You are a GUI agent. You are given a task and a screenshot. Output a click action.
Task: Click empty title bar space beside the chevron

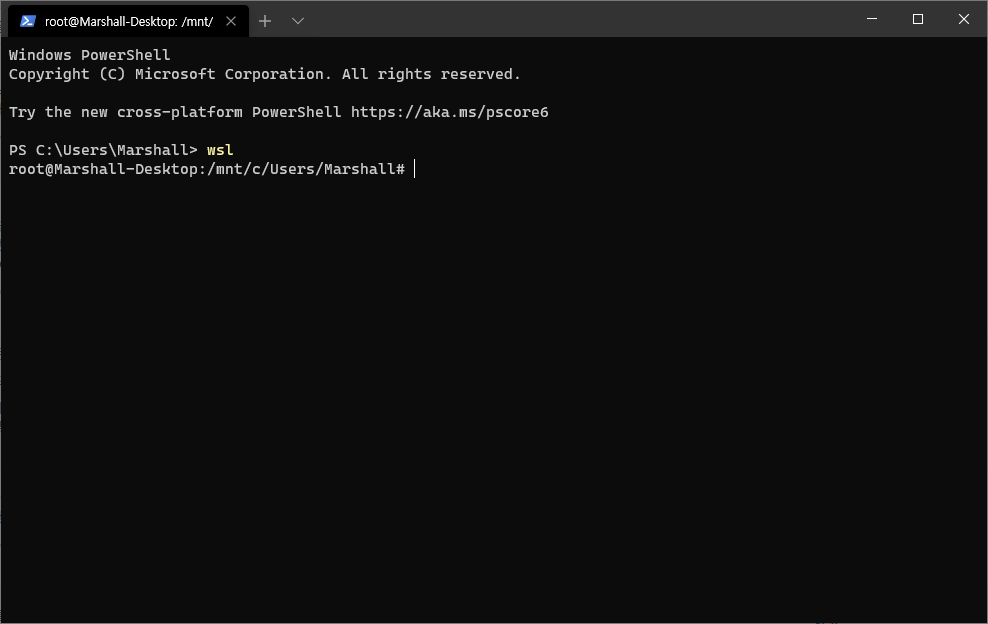tap(580, 19)
